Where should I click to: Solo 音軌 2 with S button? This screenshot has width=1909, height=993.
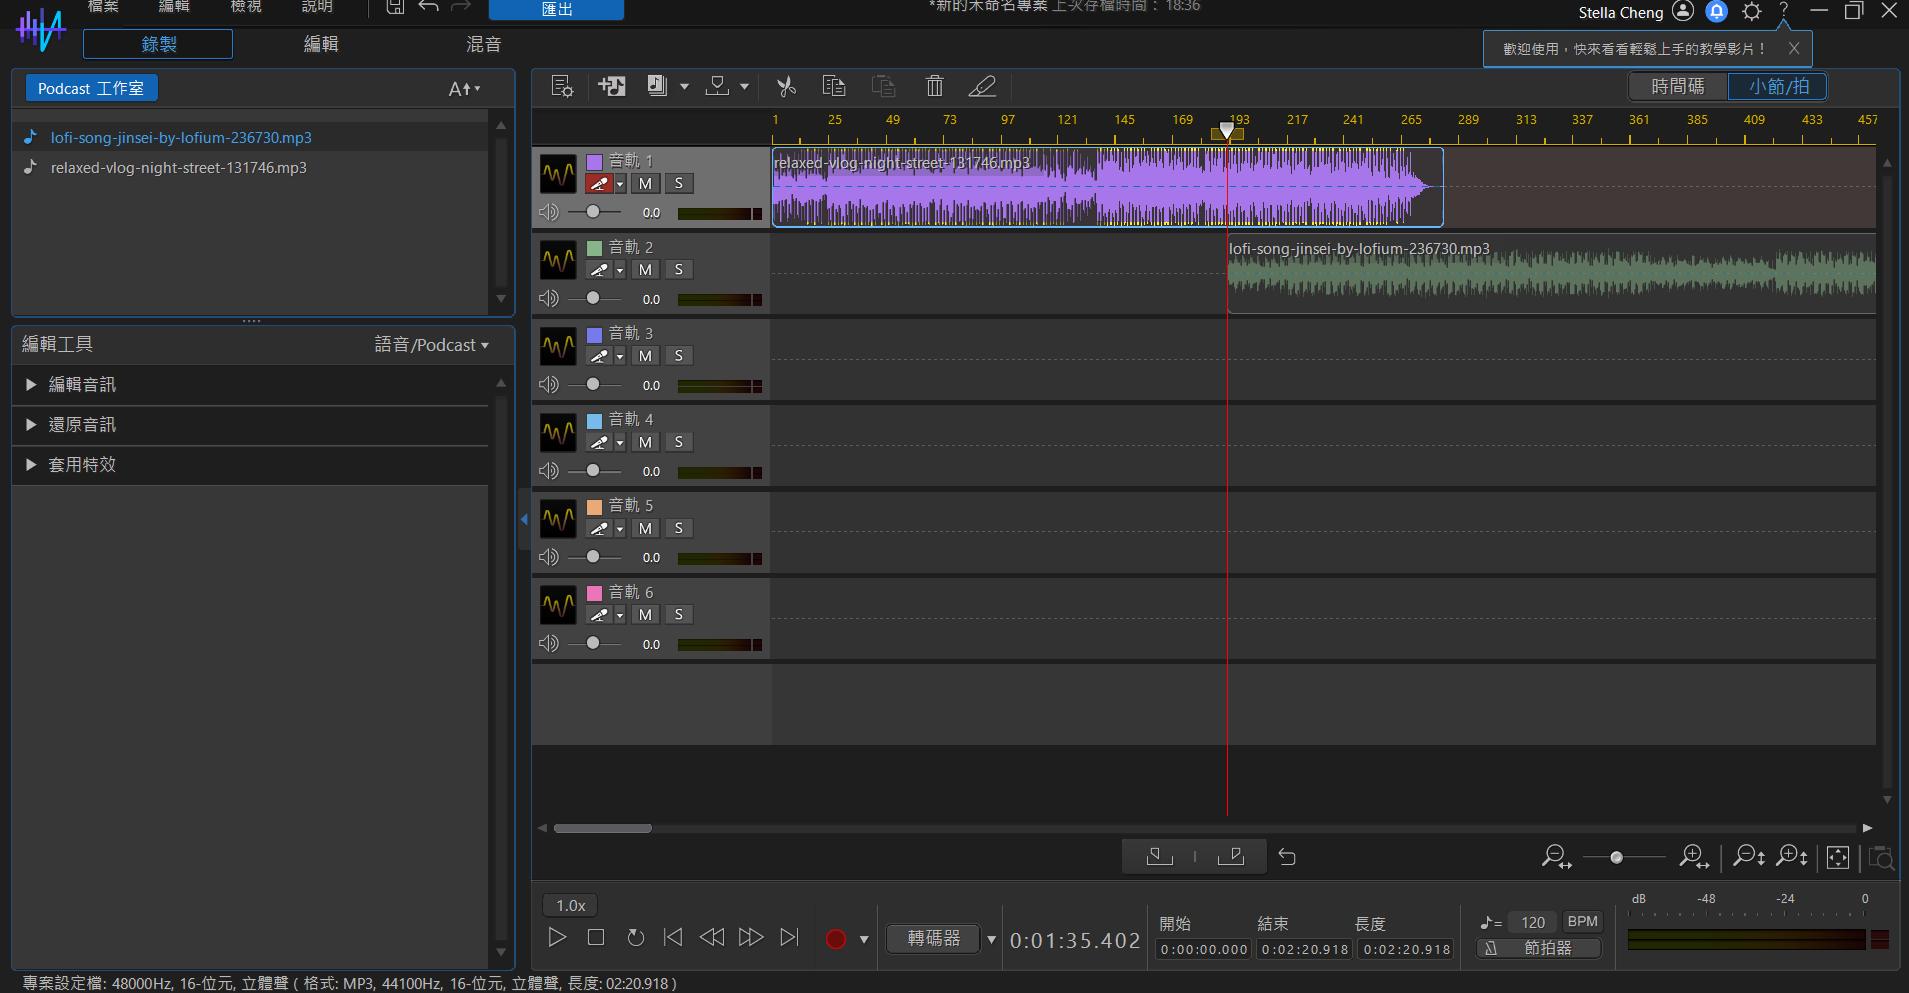click(679, 270)
